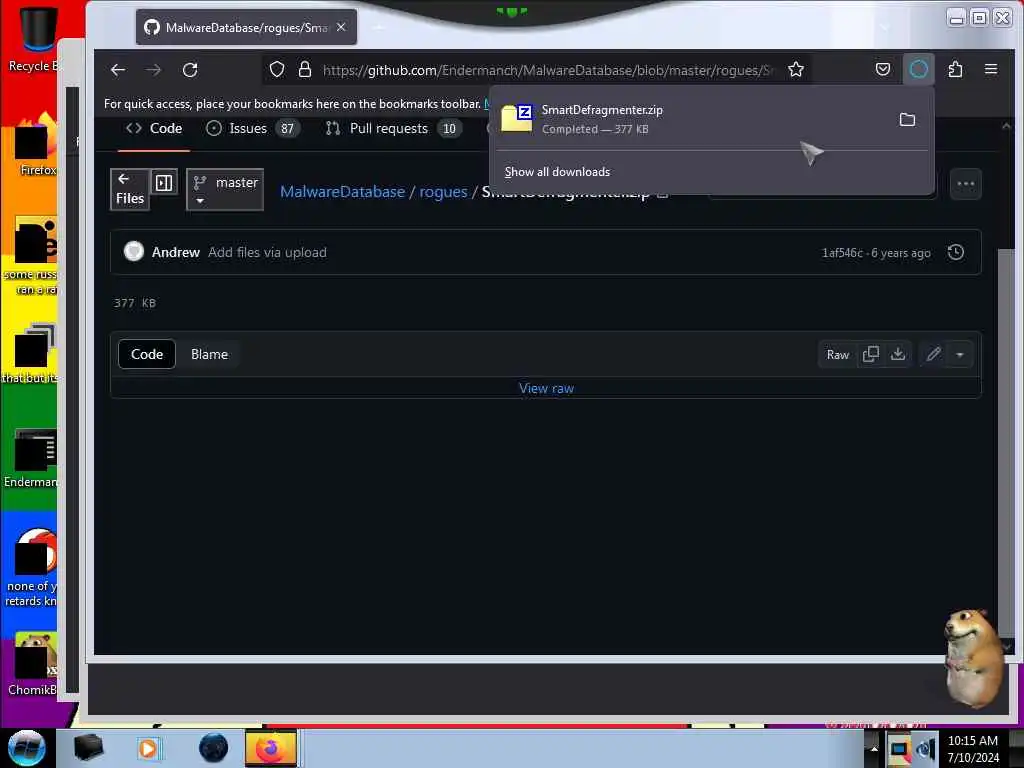Open the dark globe taskbar icon
The width and height of the screenshot is (1024, 768).
coord(213,748)
